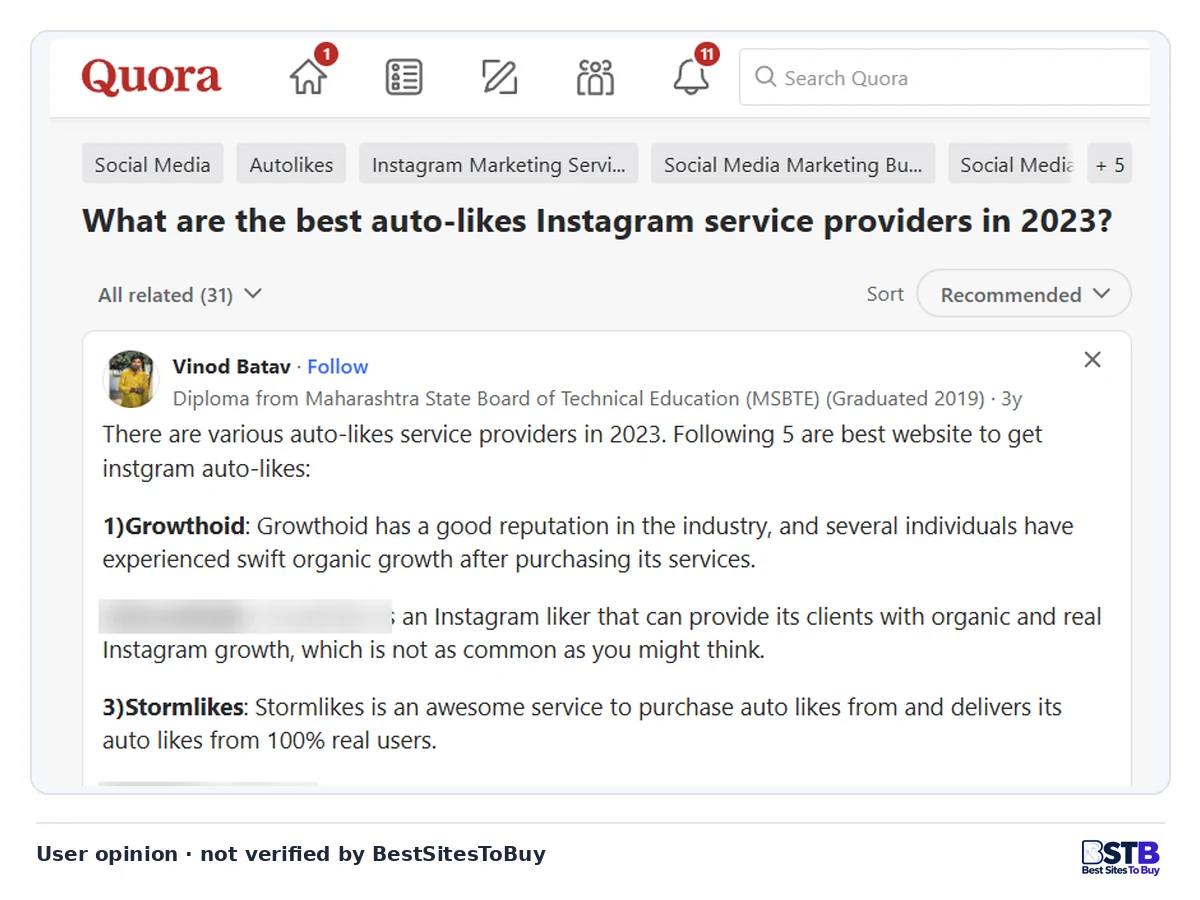Click the Quora logo
Viewport: 1200px width, 900px height.
151,77
